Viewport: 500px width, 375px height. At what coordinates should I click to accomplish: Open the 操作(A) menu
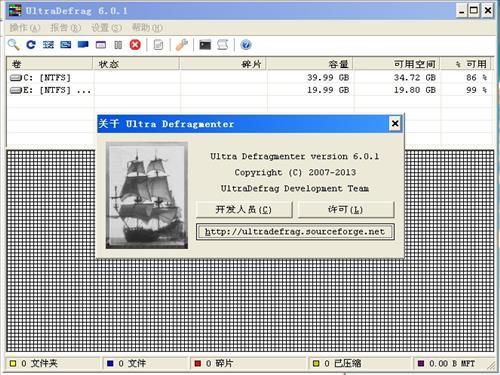coord(25,28)
